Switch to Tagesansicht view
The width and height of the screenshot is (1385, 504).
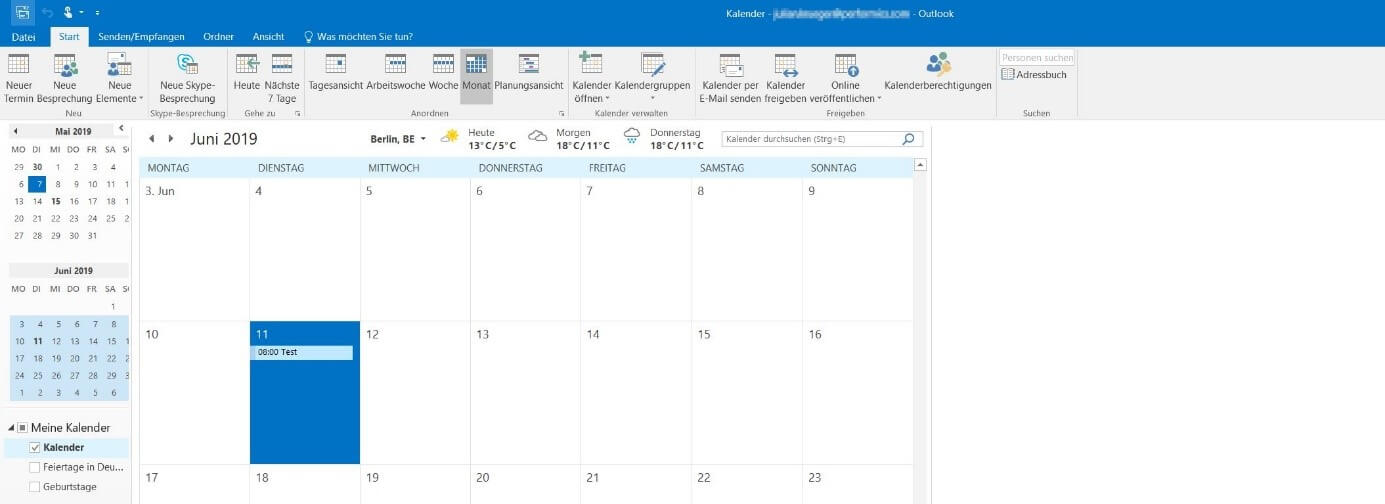[335, 66]
